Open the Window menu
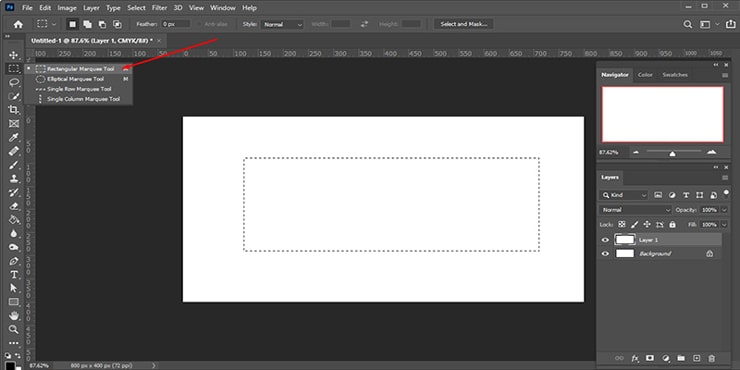Screen dimensions: 740x370 click(223, 8)
